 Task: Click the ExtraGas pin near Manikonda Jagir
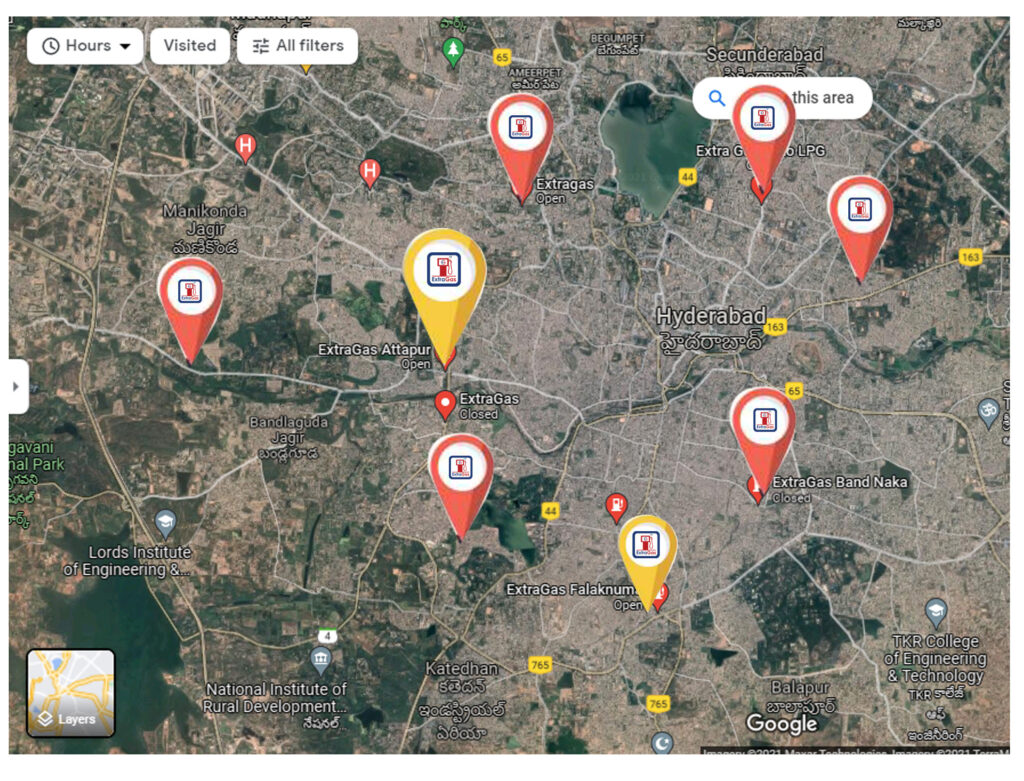(190, 293)
